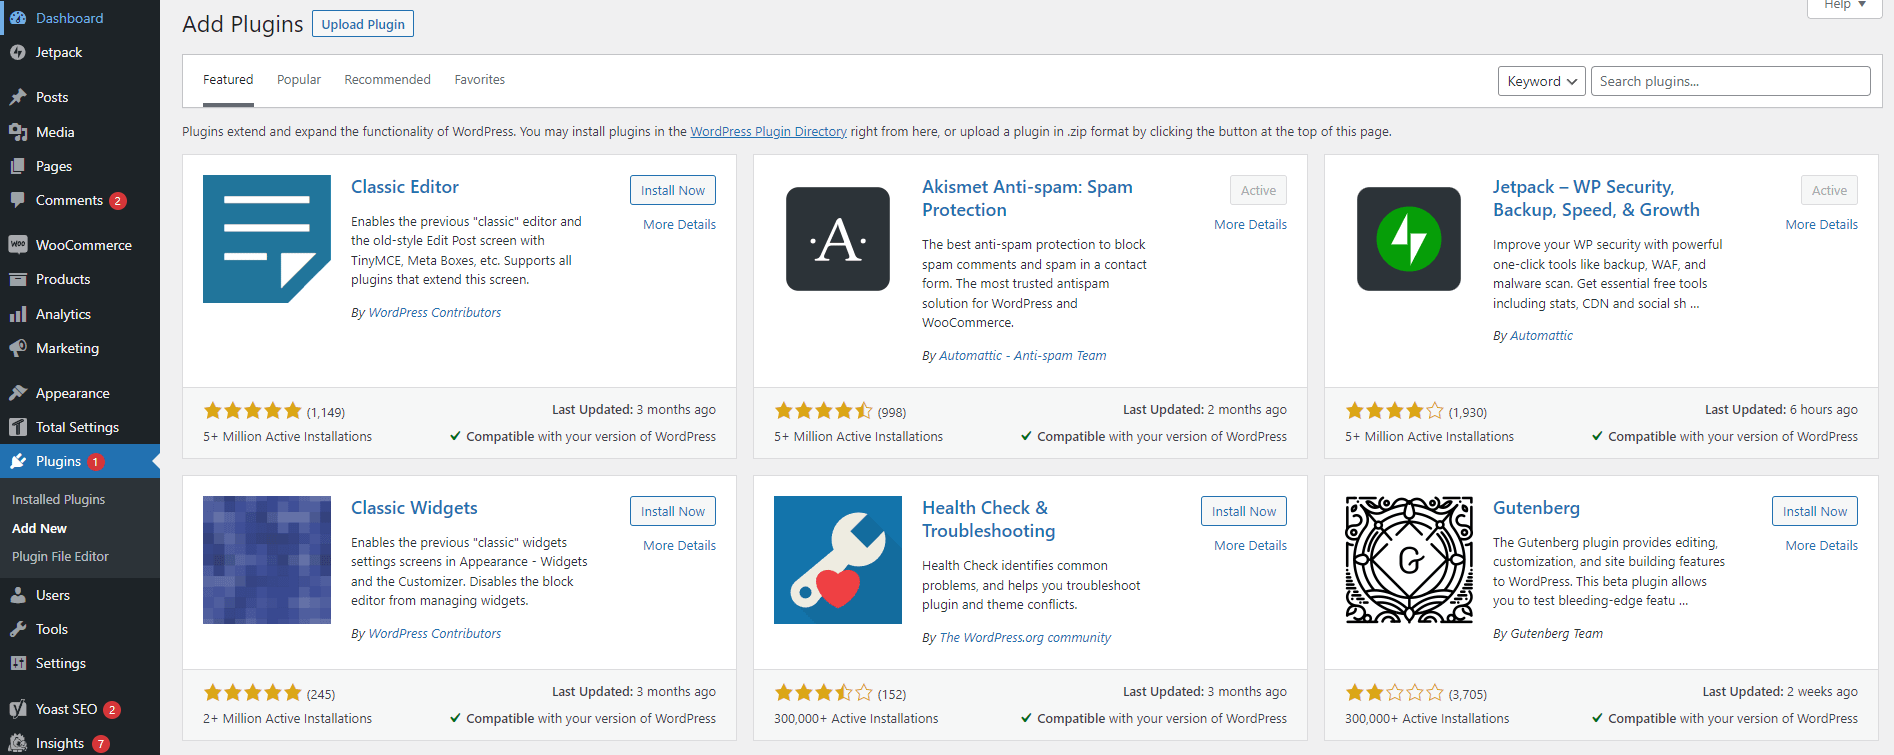Viewport: 1894px width, 755px height.
Task: Install the Classic Editor plugin
Action: (673, 190)
